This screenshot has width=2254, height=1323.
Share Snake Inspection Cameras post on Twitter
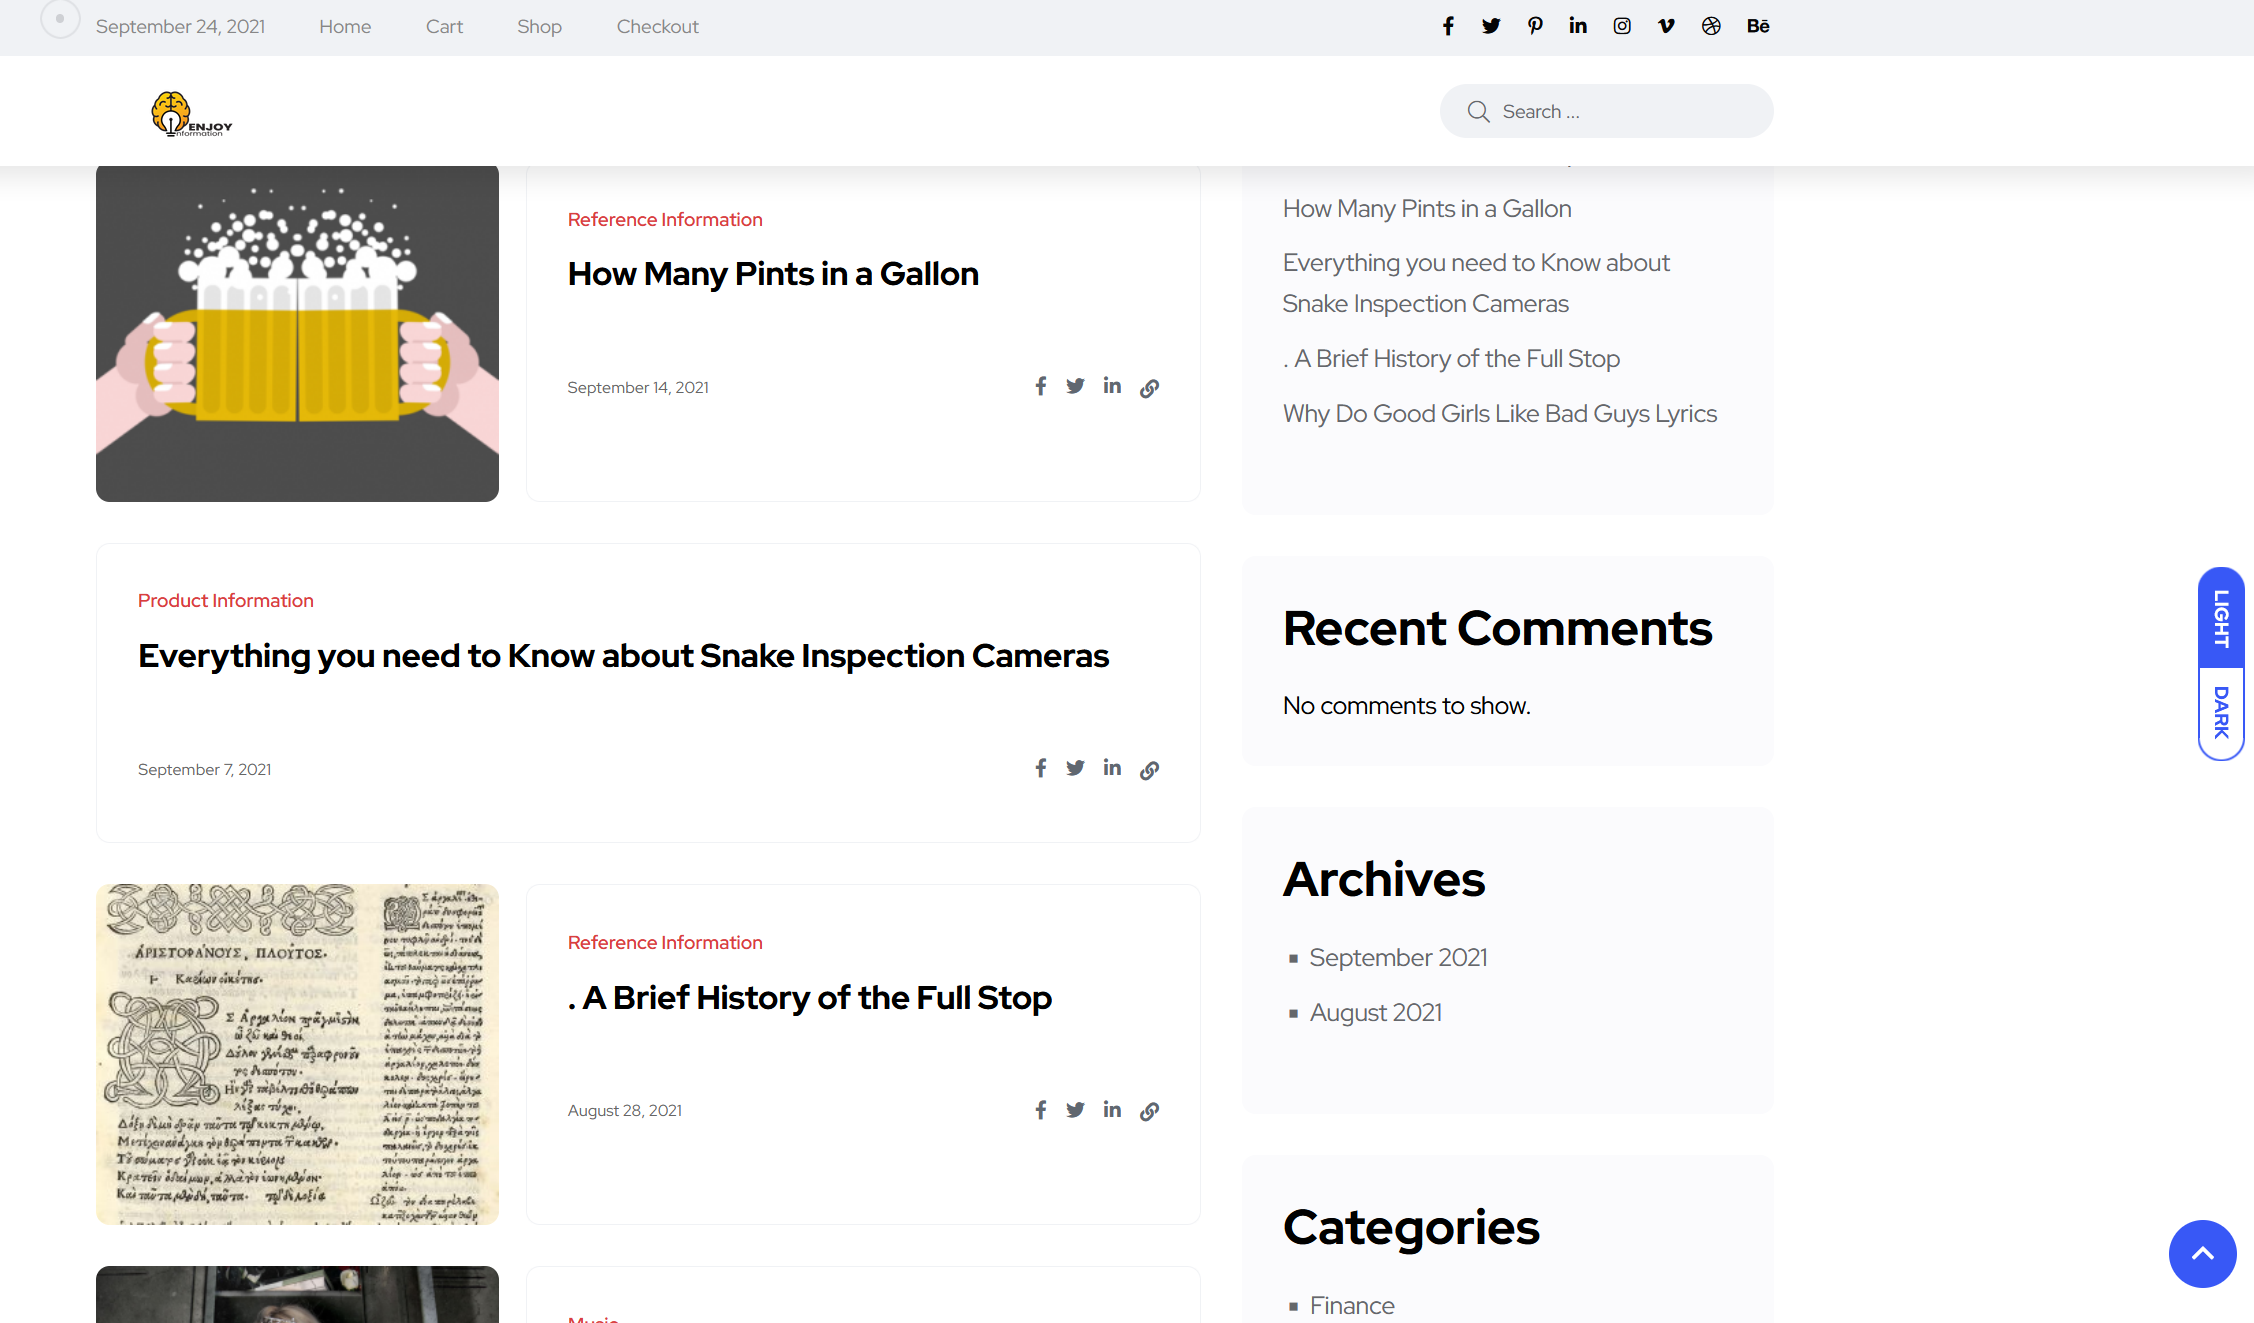tap(1075, 768)
